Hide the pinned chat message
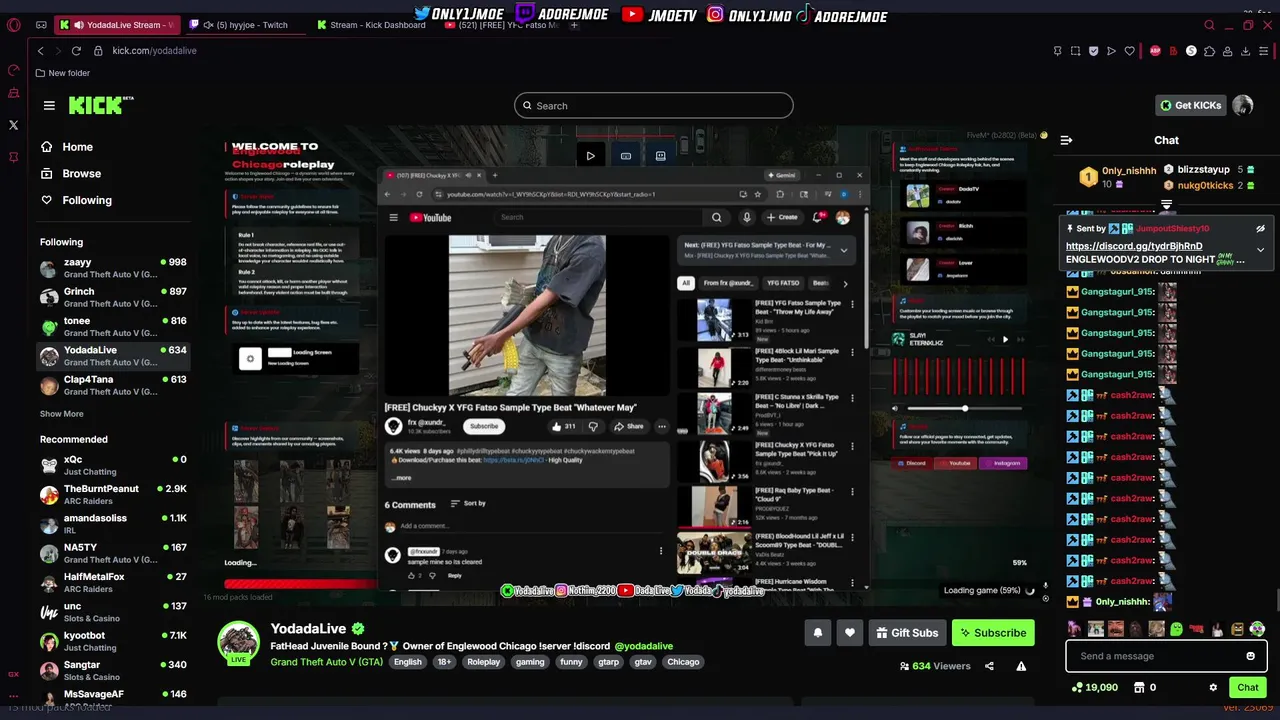Screen dimensions: 1280x720 pos(1260,229)
